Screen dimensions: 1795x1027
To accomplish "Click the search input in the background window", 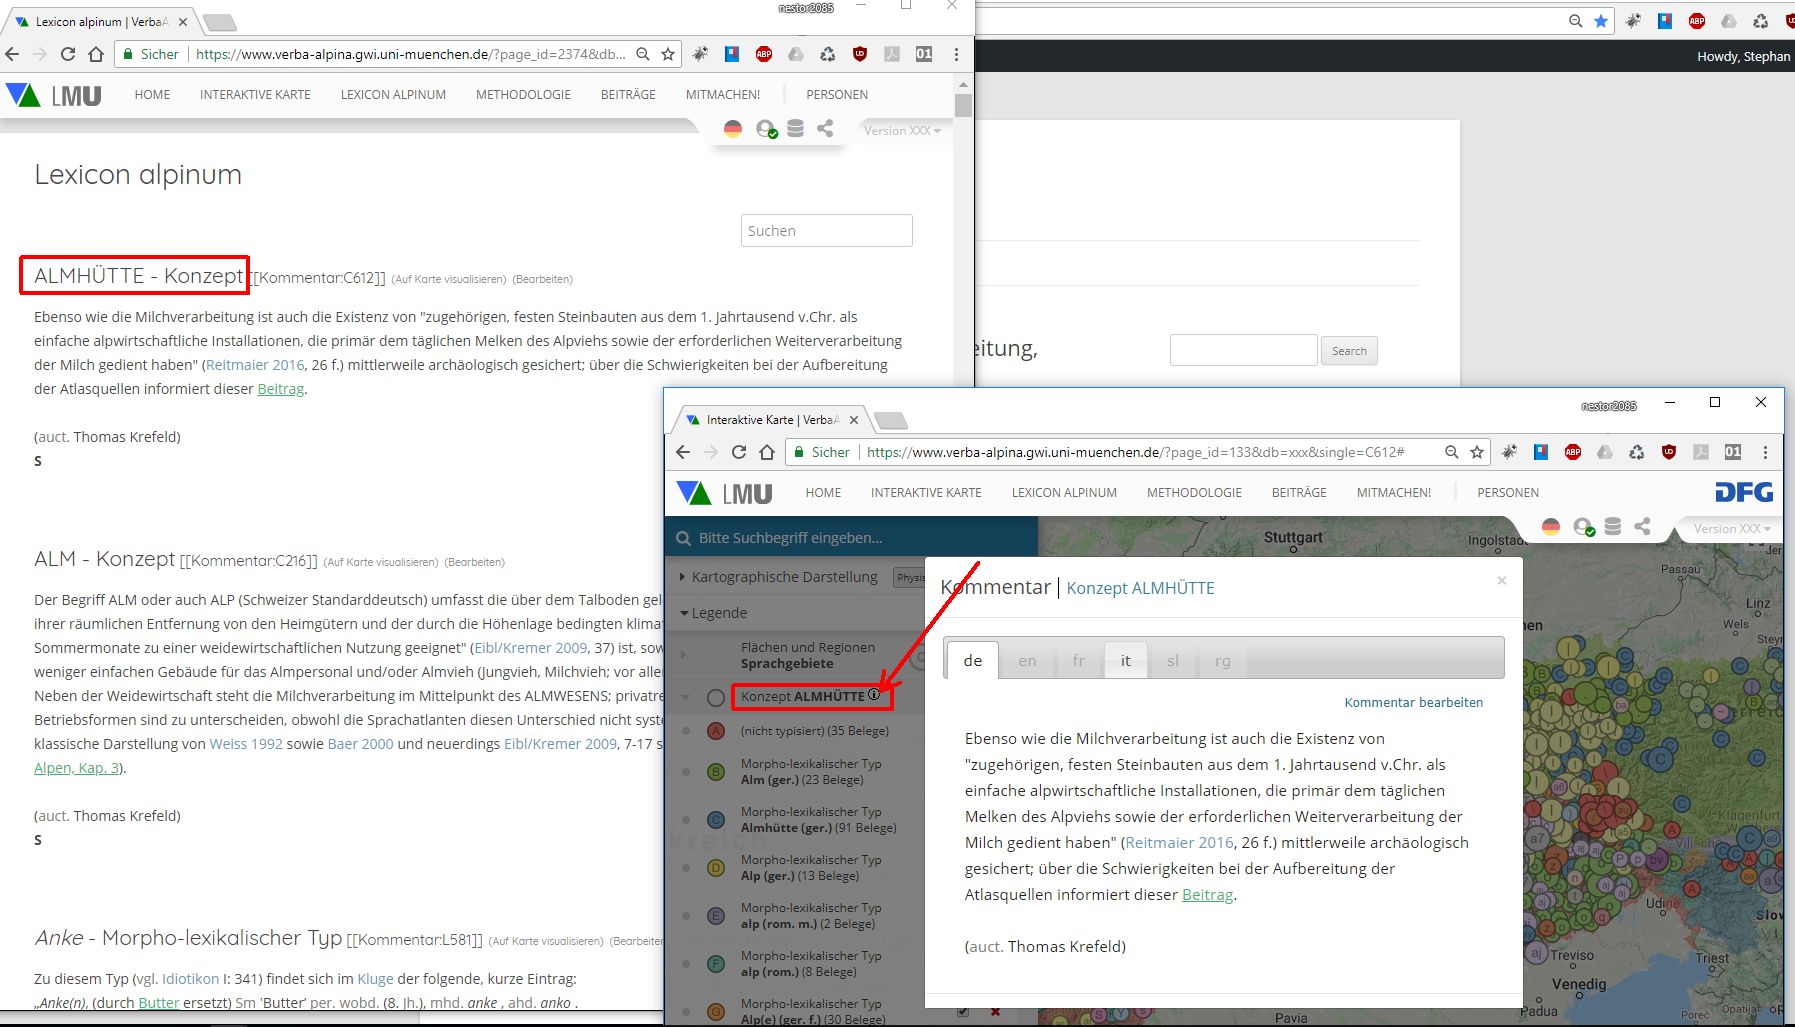I will pyautogui.click(x=1243, y=350).
